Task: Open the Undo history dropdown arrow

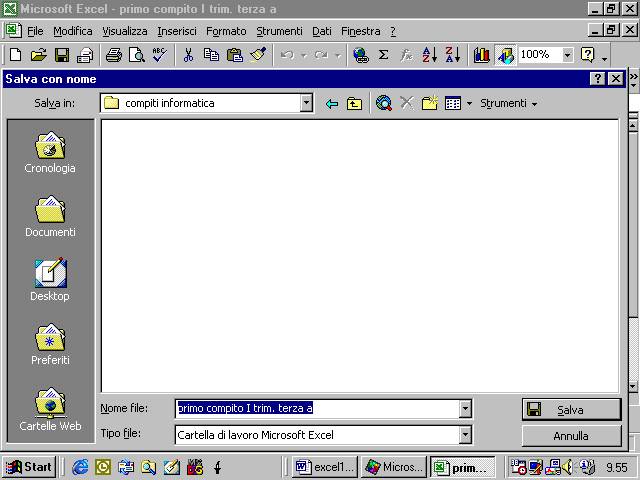Action: [304, 55]
